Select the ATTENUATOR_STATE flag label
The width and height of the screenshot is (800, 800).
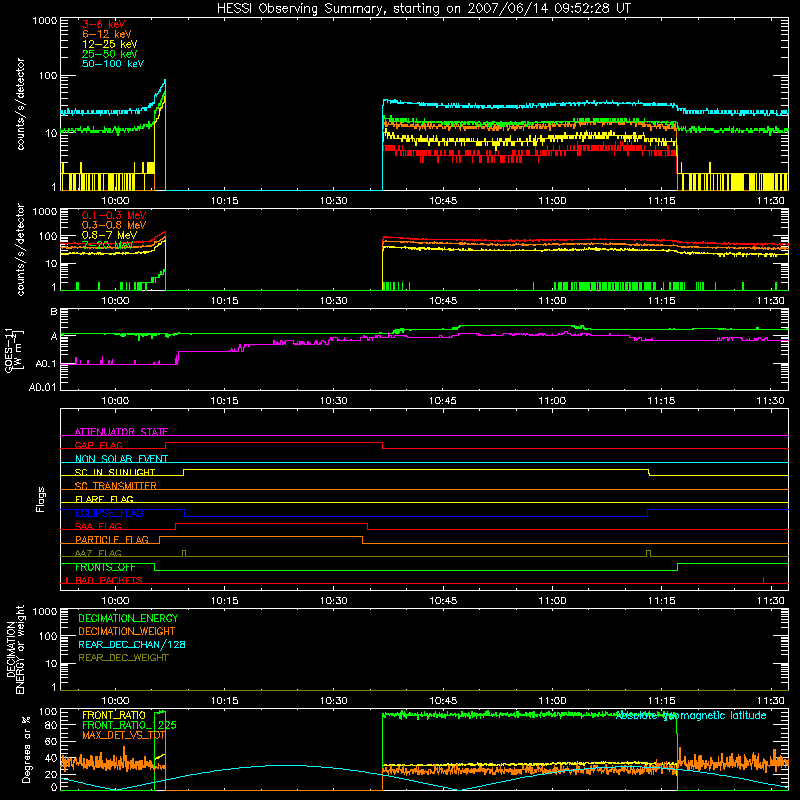pyautogui.click(x=121, y=432)
